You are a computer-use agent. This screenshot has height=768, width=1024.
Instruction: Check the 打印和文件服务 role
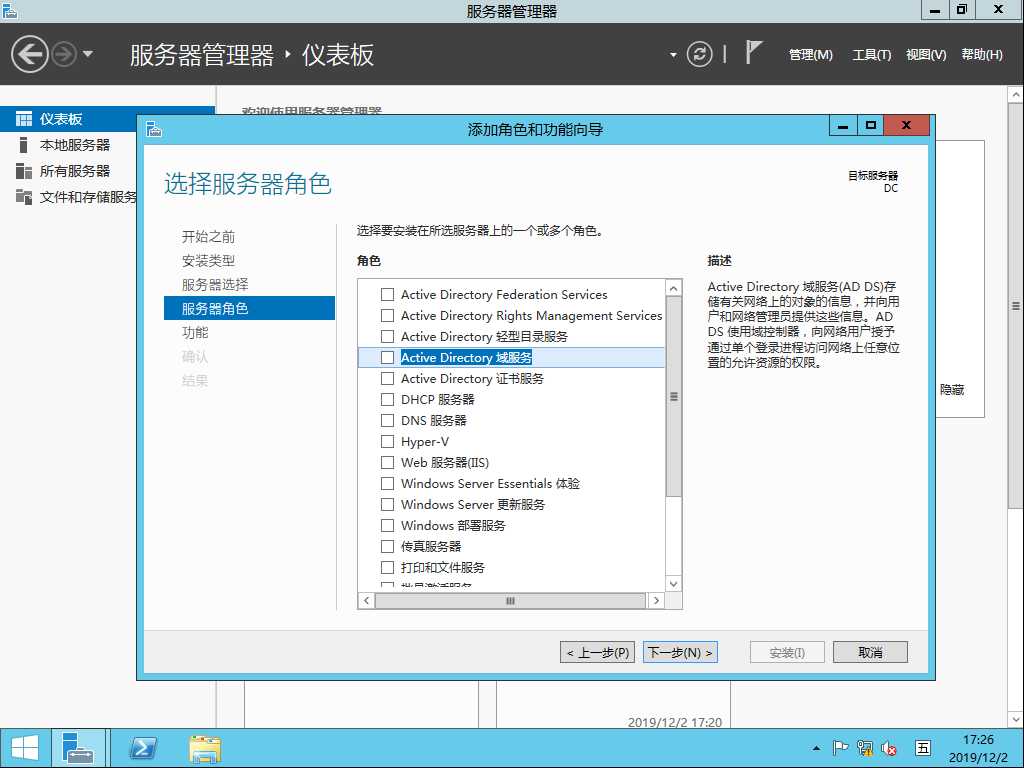coord(387,568)
